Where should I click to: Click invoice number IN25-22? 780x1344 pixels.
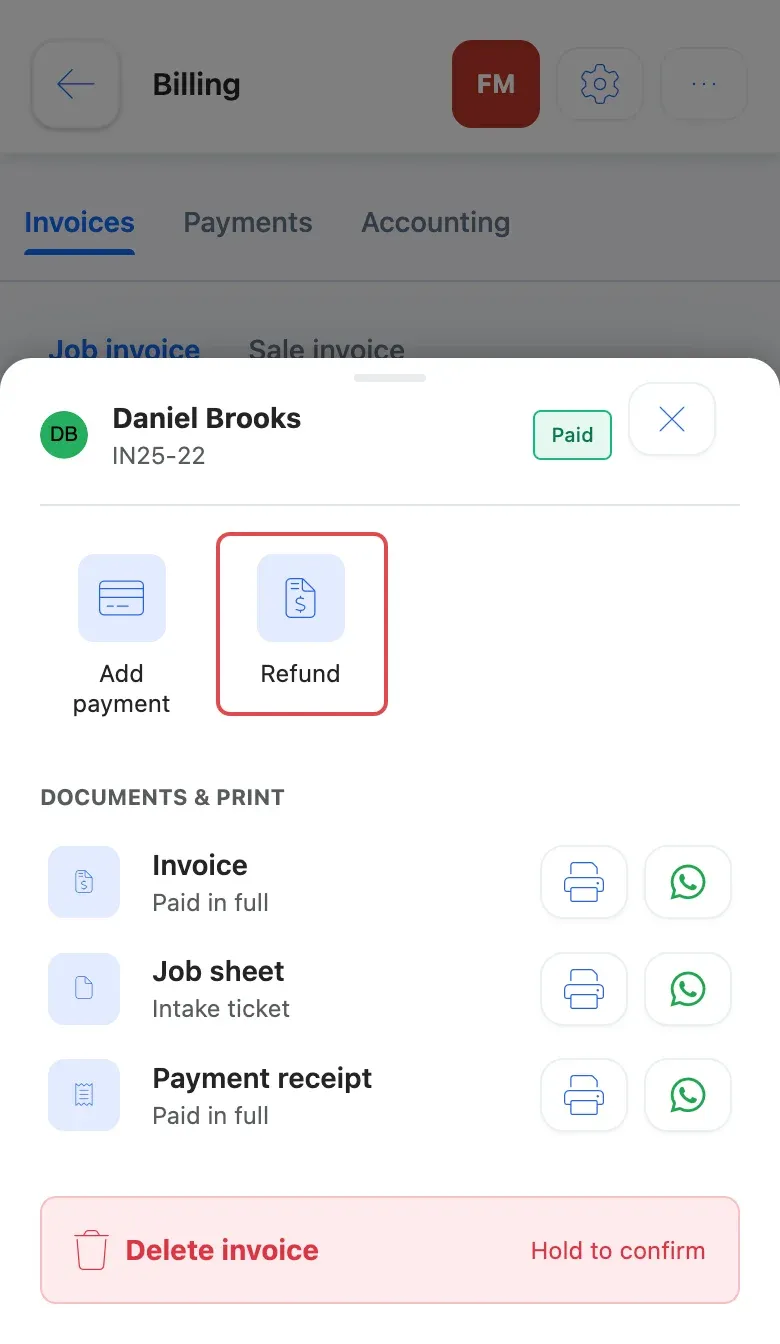(159, 456)
